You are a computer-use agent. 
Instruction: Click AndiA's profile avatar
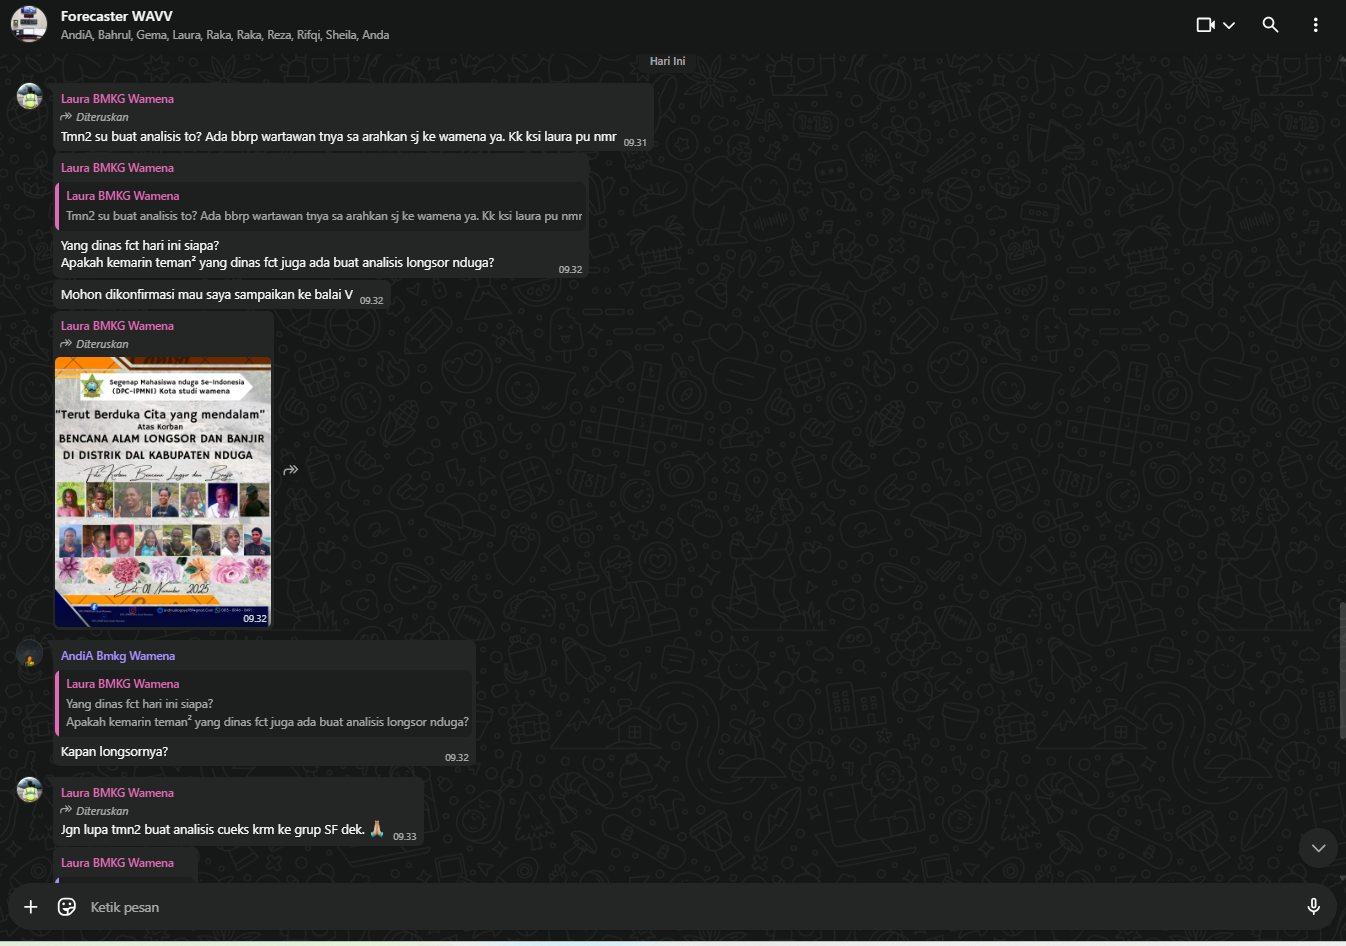(30, 656)
